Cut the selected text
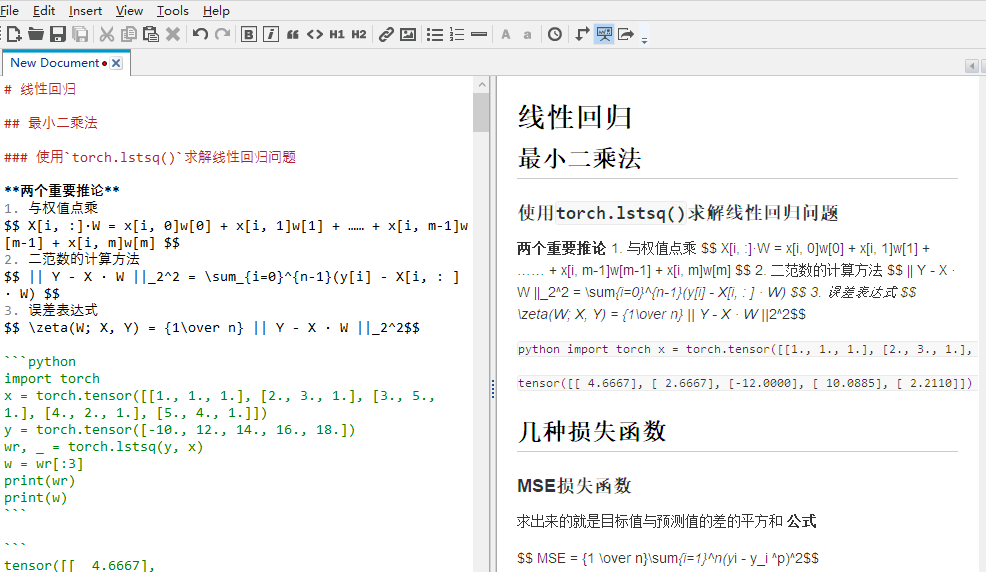The image size is (986, 572). click(107, 34)
